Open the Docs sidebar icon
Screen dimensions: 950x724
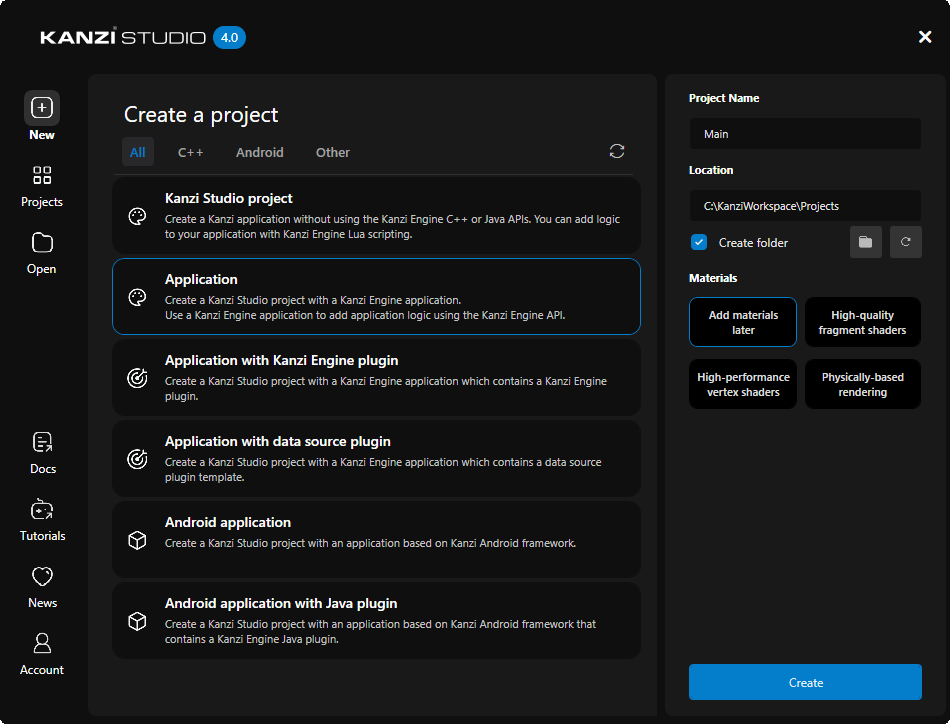coord(41,441)
